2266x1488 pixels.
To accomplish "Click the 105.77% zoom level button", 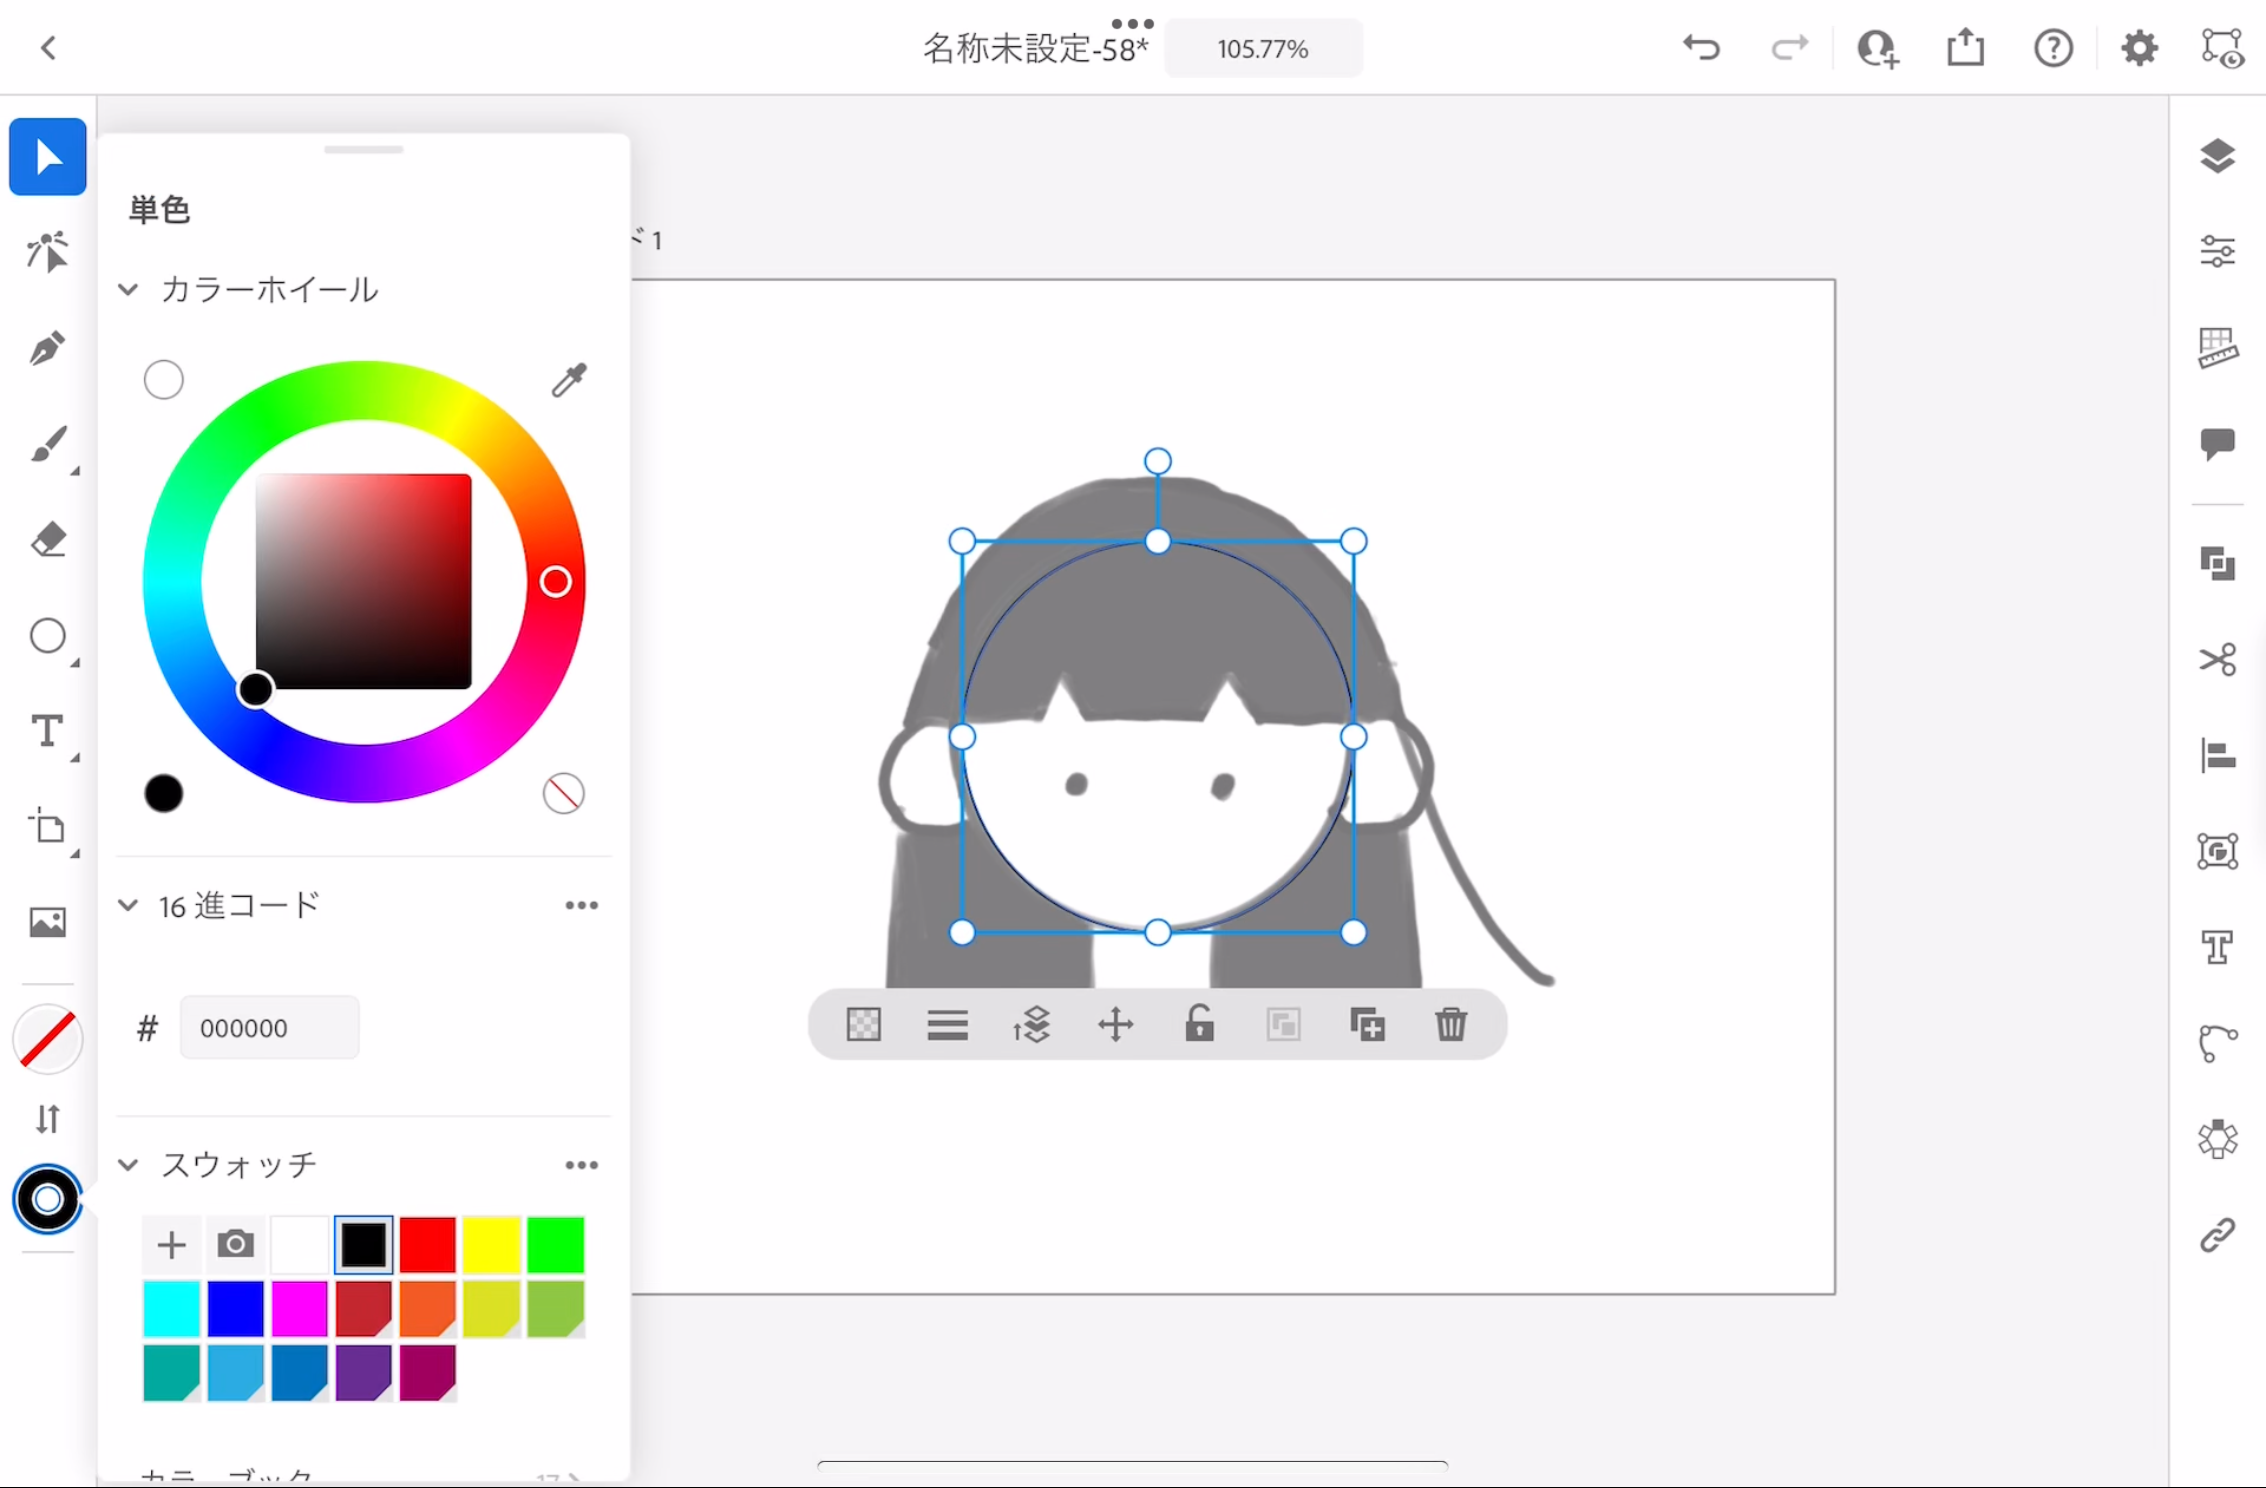I will tap(1262, 49).
